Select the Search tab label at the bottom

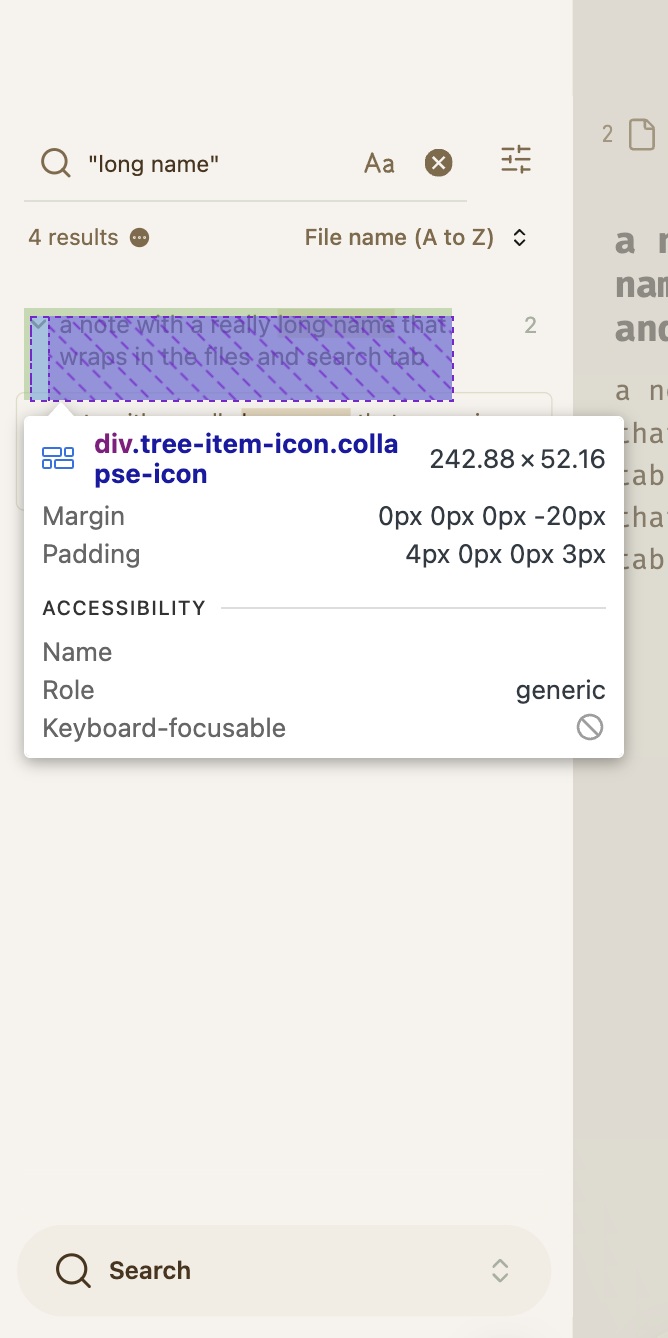pyautogui.click(x=150, y=1270)
